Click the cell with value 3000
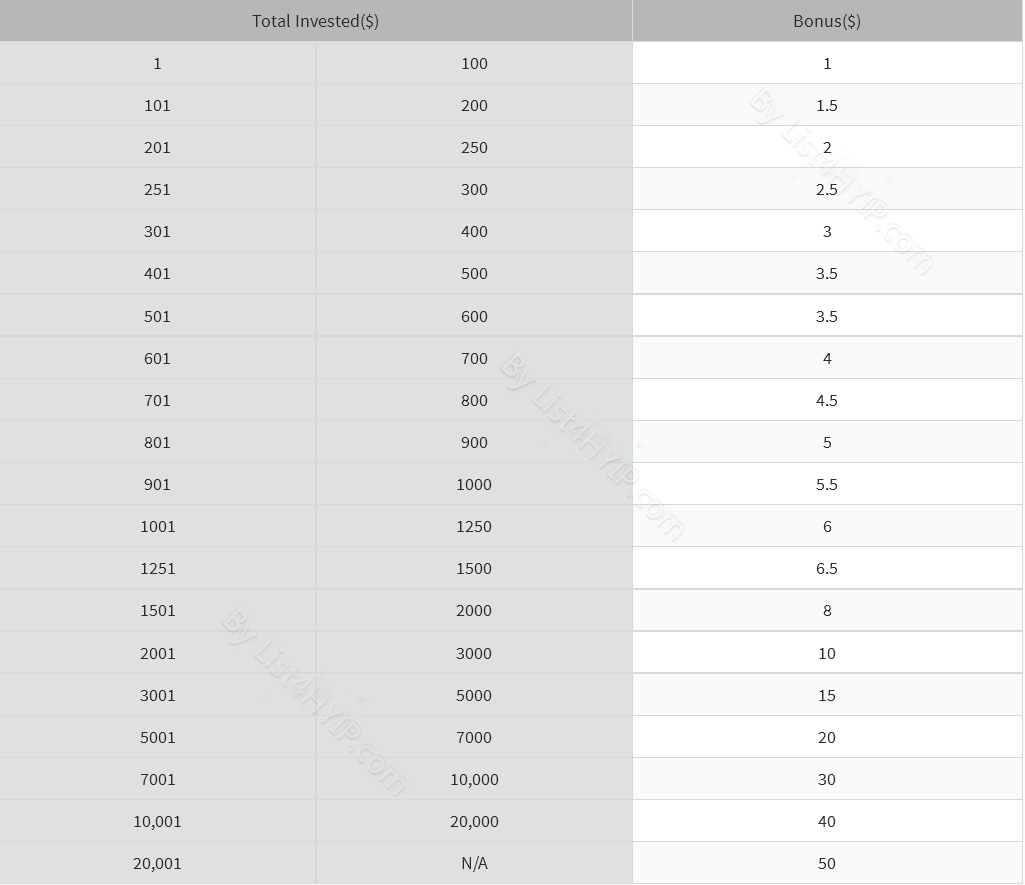This screenshot has width=1025, height=885. [474, 653]
